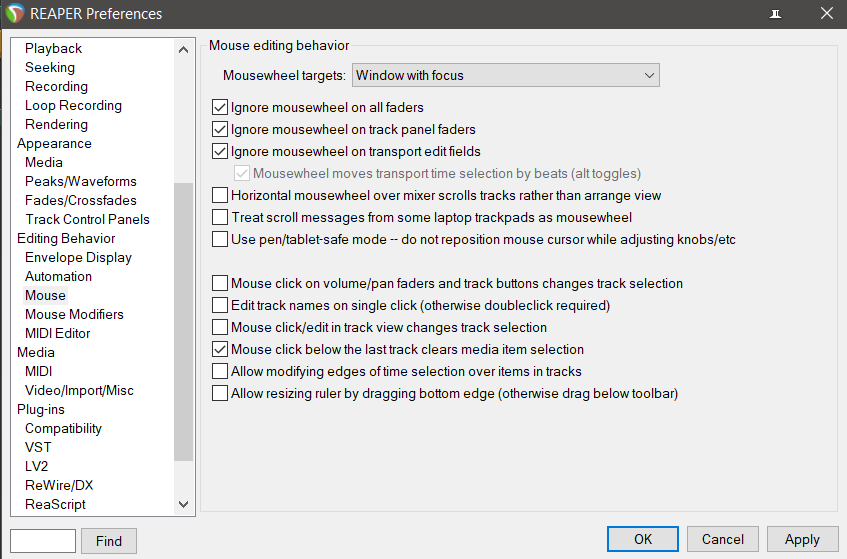Image resolution: width=847 pixels, height=559 pixels.
Task: Select ReaScript in the preferences tree
Action: coord(55,504)
